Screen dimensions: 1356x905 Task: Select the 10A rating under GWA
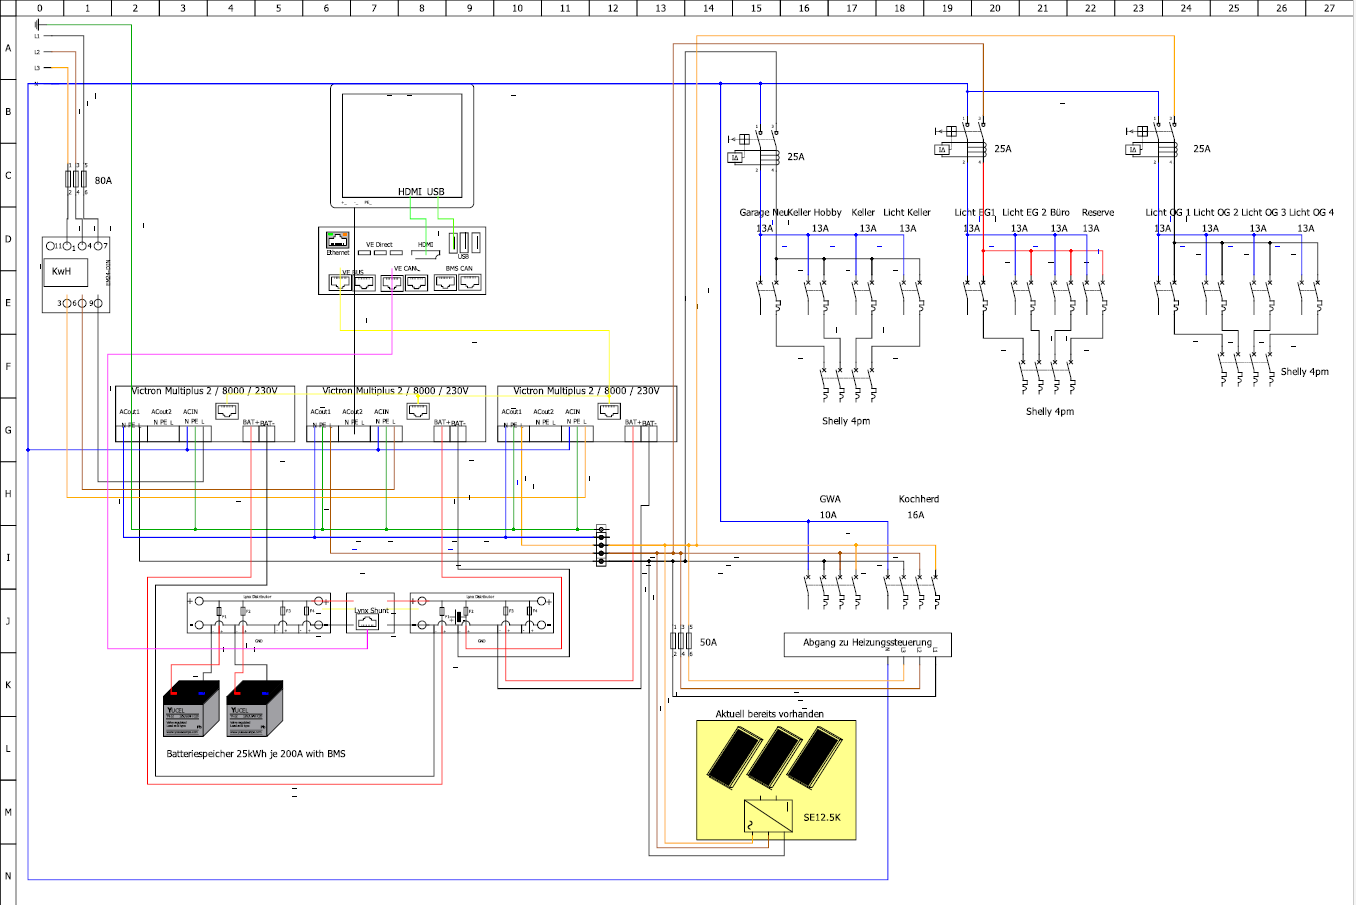point(828,515)
